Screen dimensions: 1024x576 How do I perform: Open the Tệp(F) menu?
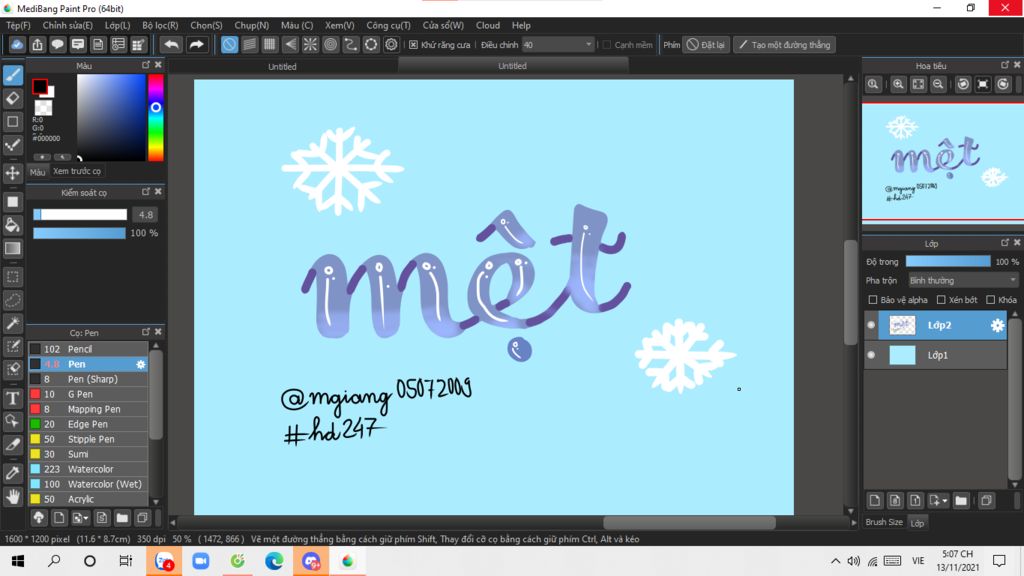pyautogui.click(x=18, y=25)
